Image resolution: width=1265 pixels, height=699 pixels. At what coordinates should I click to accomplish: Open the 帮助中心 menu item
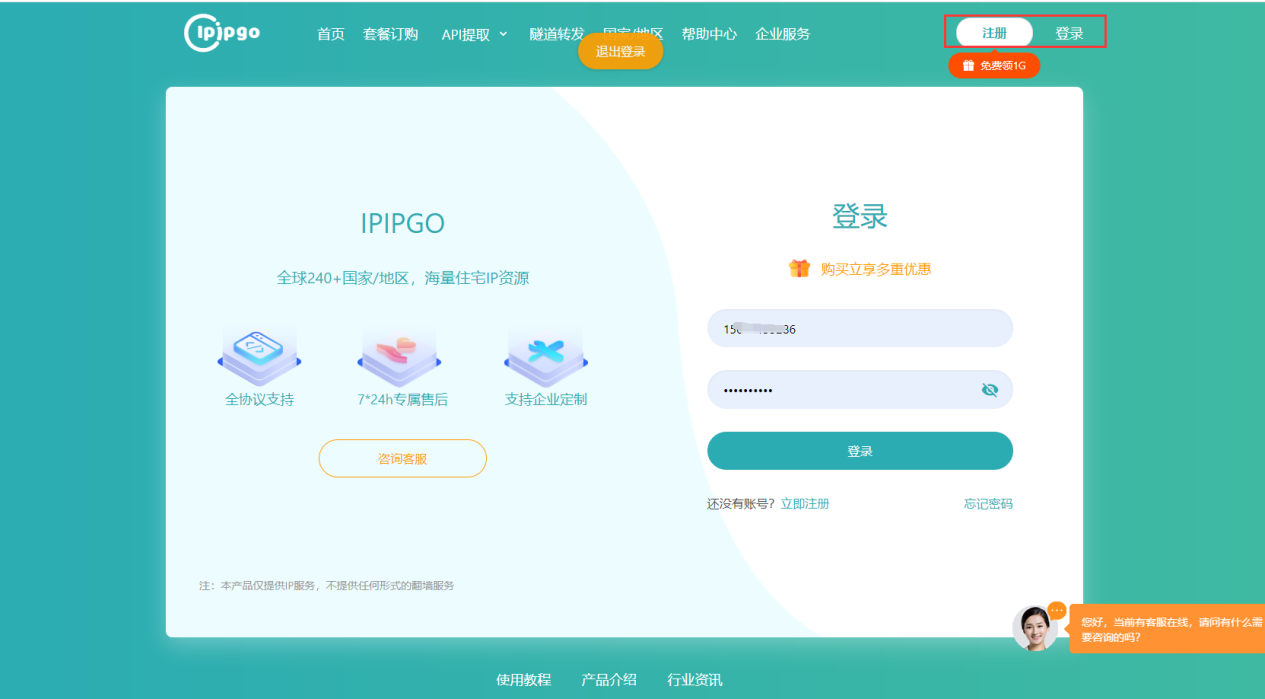(709, 34)
